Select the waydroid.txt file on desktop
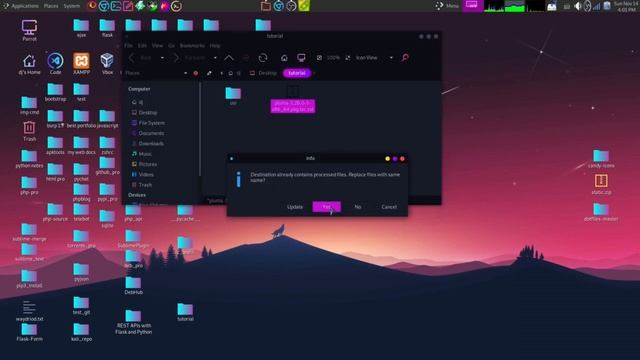This screenshot has width=640, height=360. [29, 311]
